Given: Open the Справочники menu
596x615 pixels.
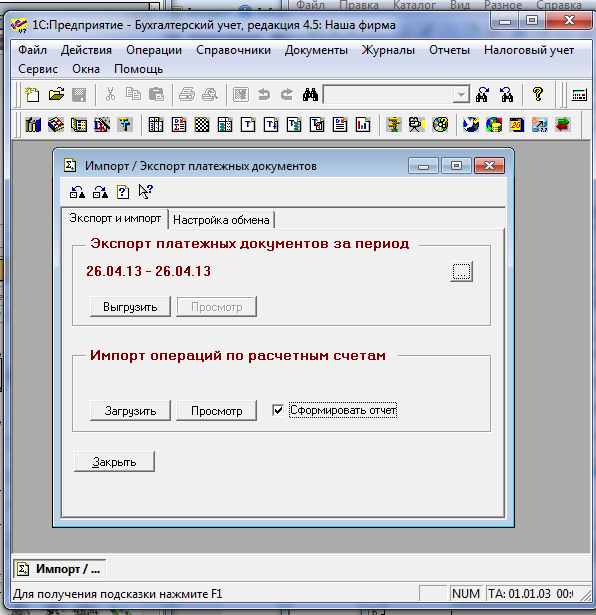Looking at the screenshot, I should click(x=233, y=50).
